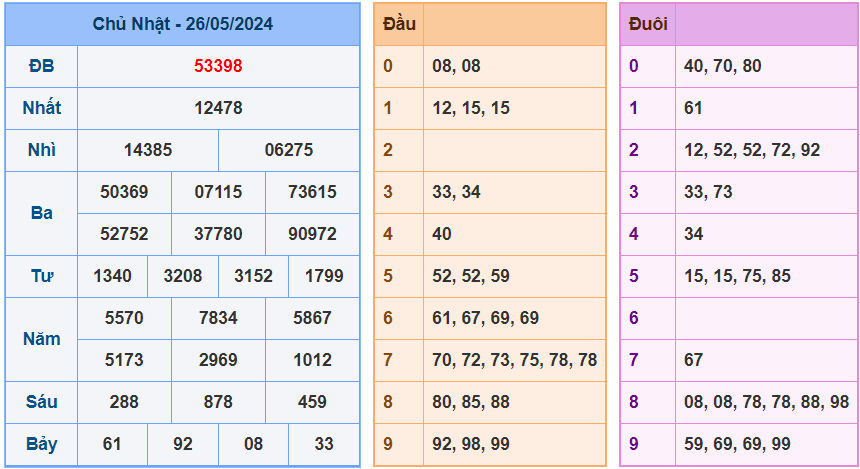
Task: Select Ba prize number 52752
Action: (125, 234)
